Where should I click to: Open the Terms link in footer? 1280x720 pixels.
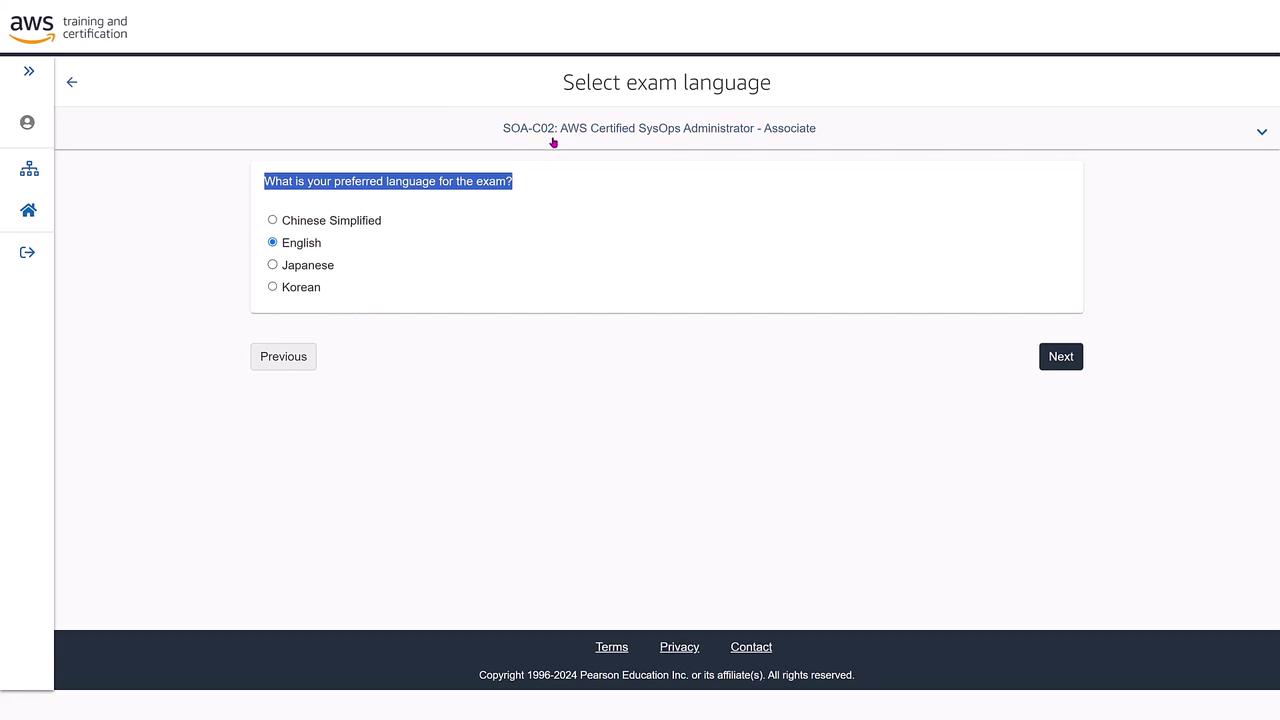(x=612, y=647)
